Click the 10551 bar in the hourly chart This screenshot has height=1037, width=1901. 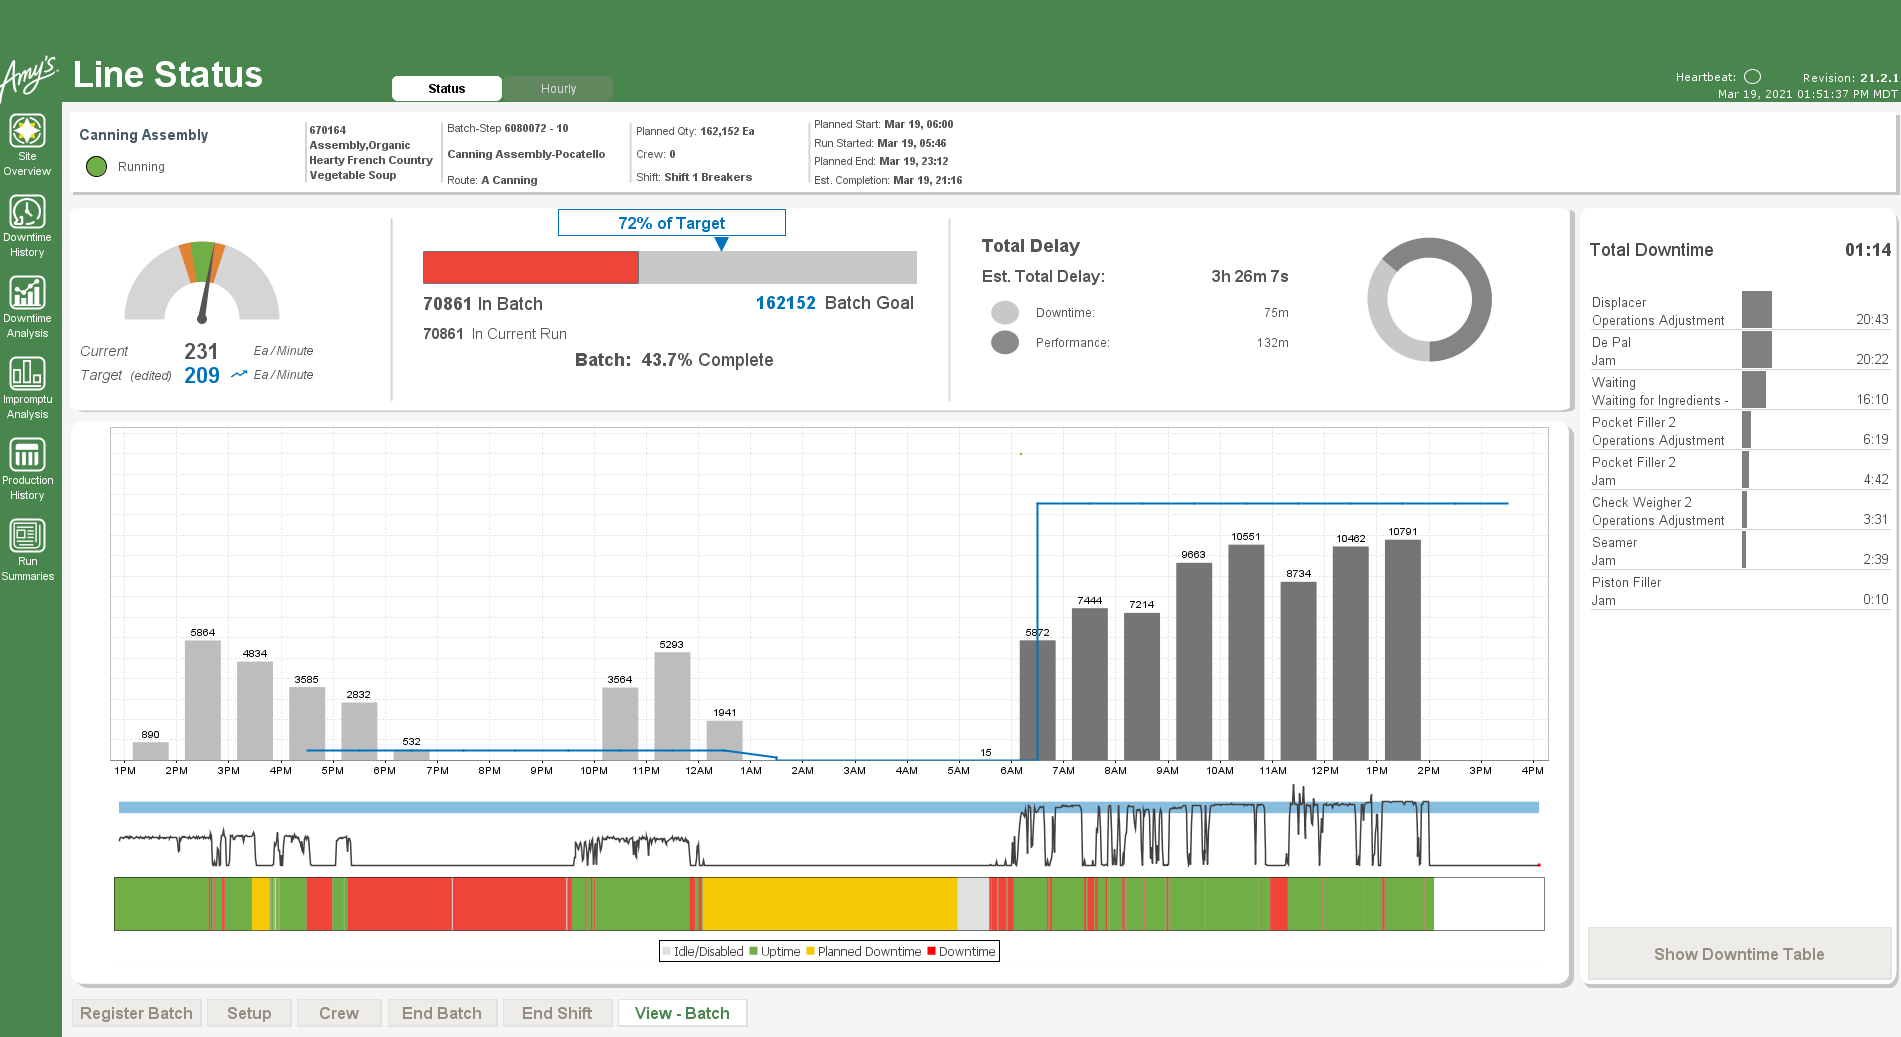(x=1246, y=652)
